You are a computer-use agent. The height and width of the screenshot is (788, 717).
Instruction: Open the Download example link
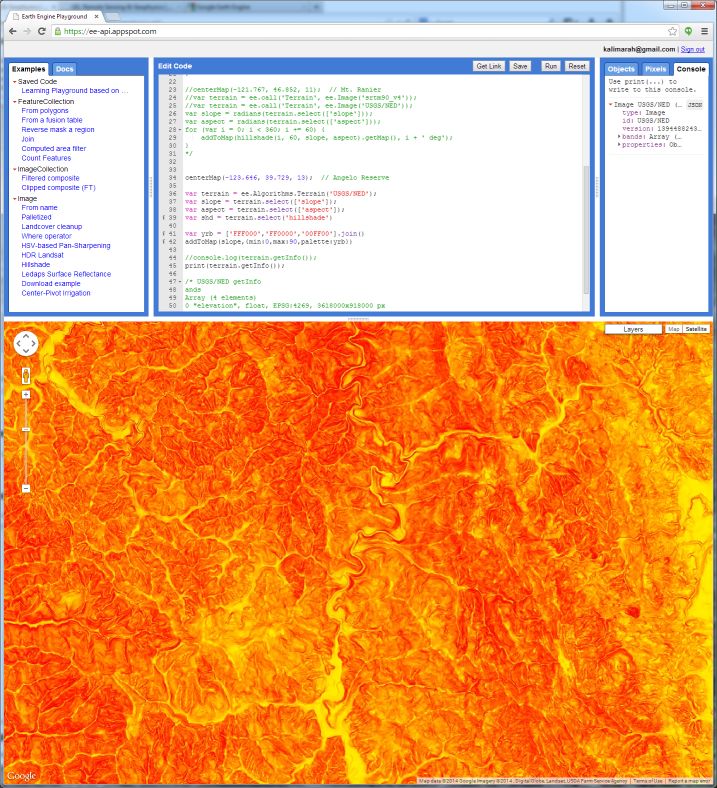tap(51, 284)
